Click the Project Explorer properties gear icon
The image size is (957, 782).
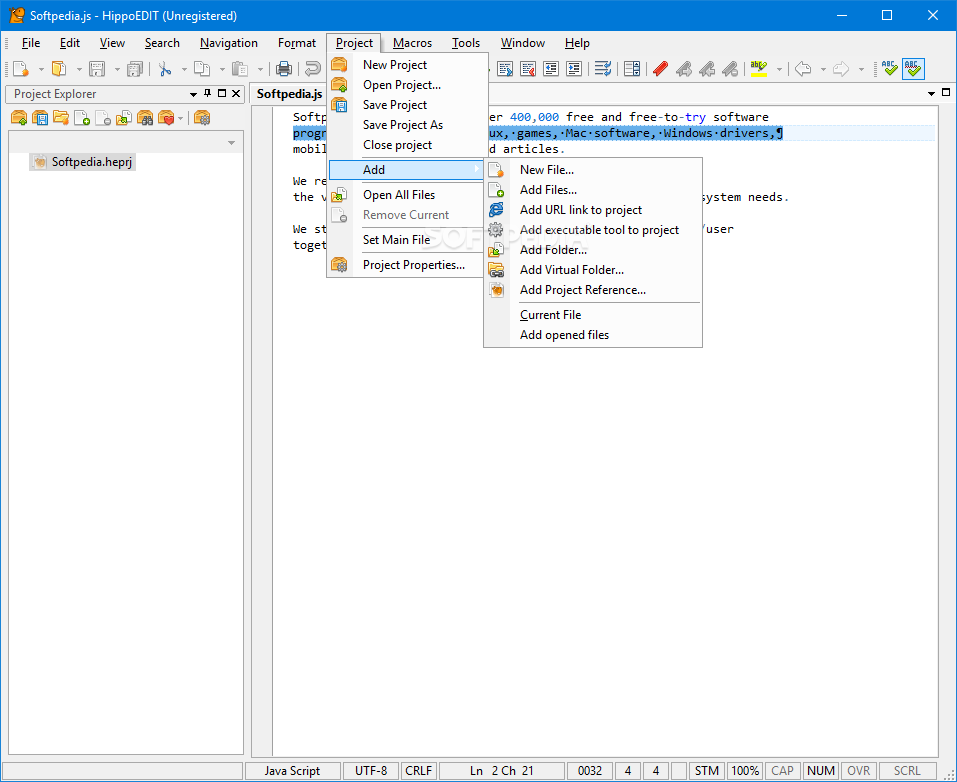click(202, 118)
